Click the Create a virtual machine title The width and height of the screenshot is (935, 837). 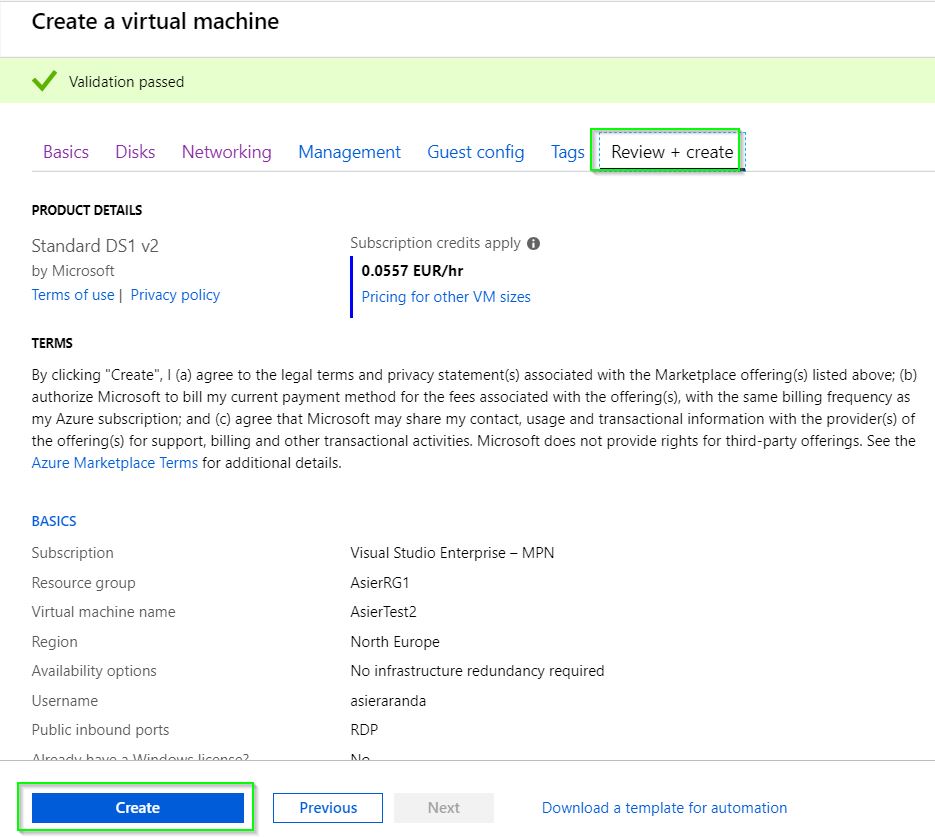pyautogui.click(x=155, y=21)
